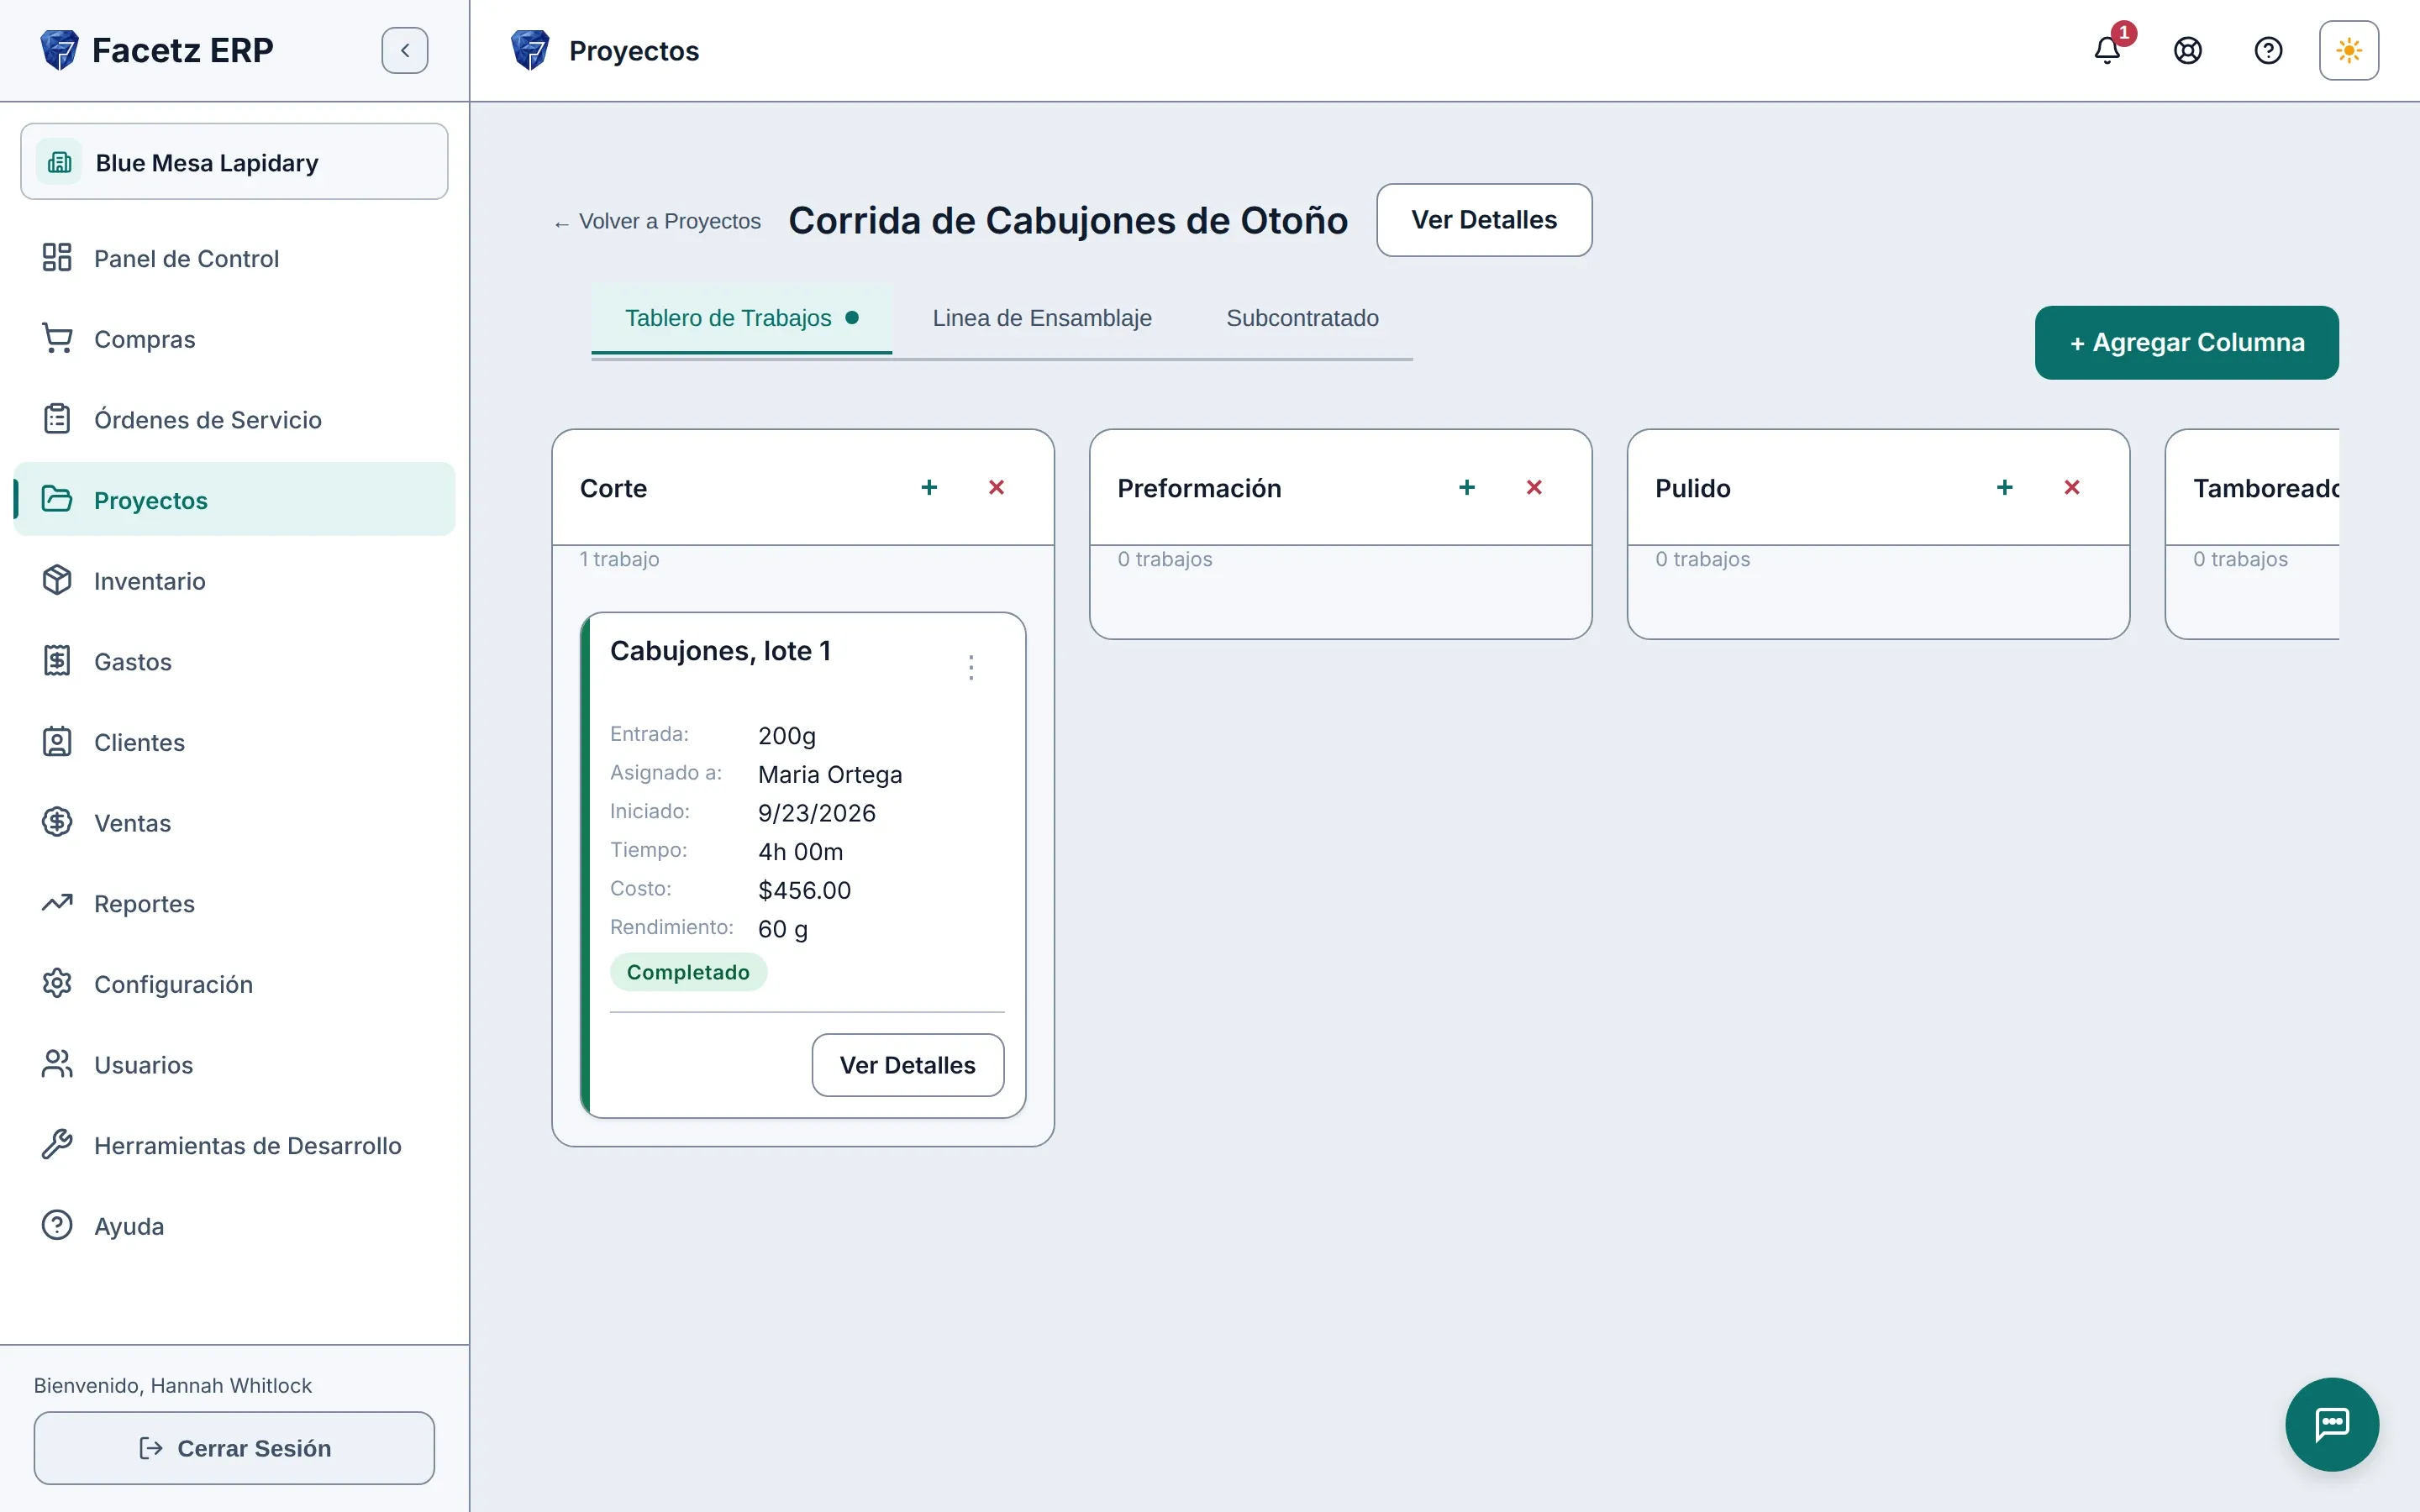
Task: Select Proyectos in the sidebar
Action: [x=234, y=500]
